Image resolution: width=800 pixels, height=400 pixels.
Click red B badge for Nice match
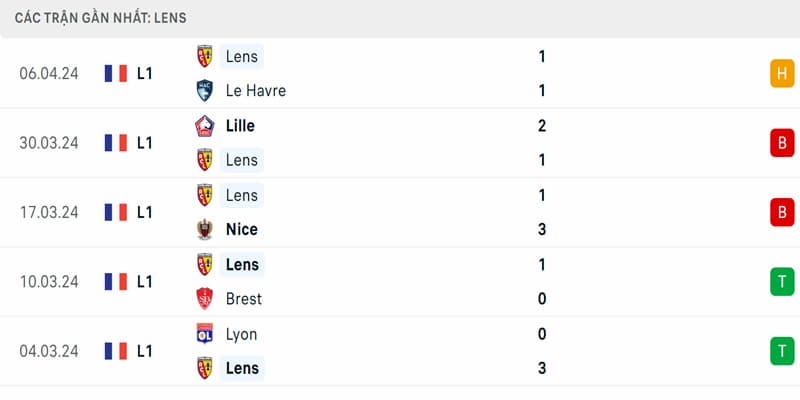[782, 212]
